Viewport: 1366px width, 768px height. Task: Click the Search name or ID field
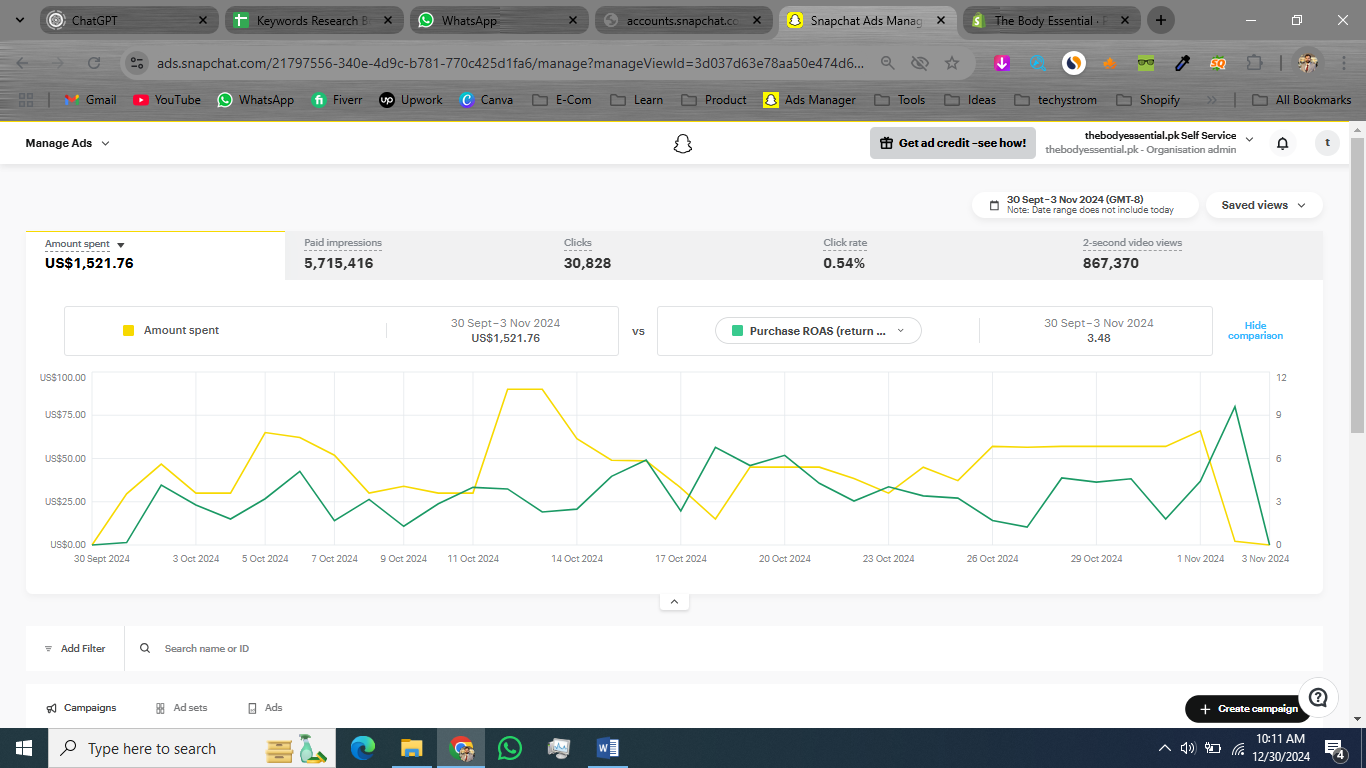click(x=725, y=648)
